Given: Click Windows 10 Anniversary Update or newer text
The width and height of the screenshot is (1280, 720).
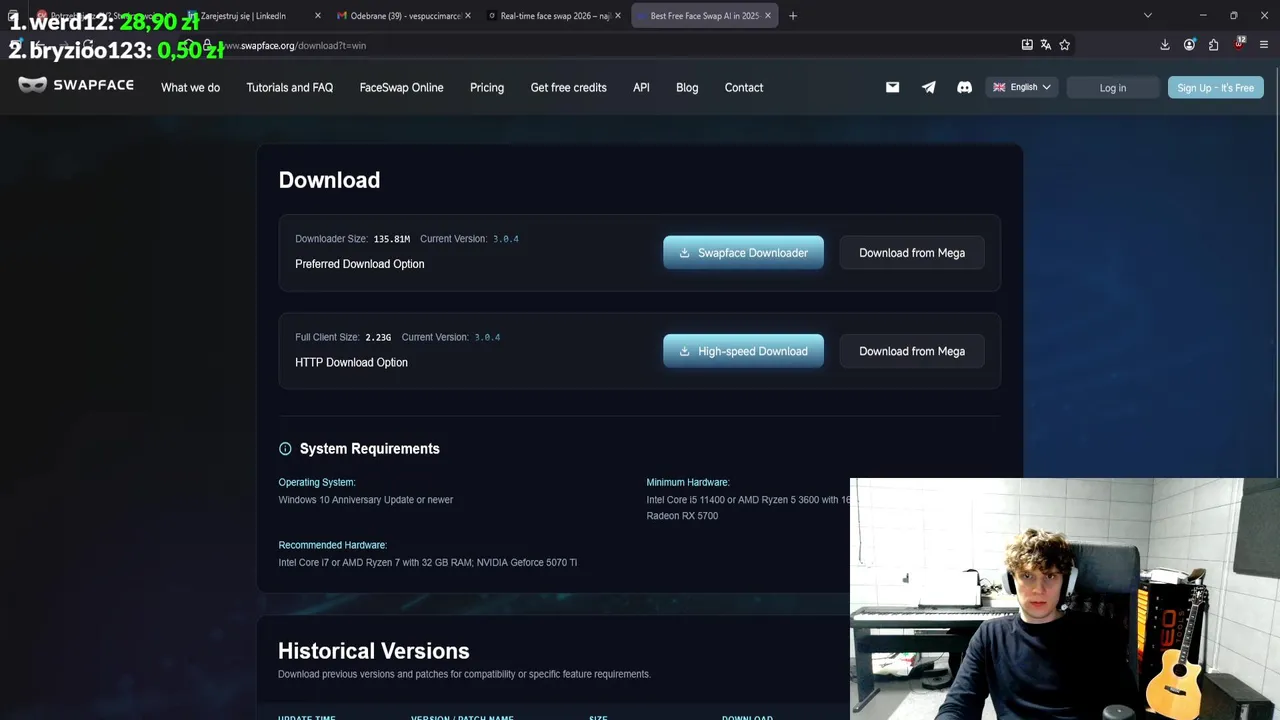Looking at the screenshot, I should click(366, 500).
